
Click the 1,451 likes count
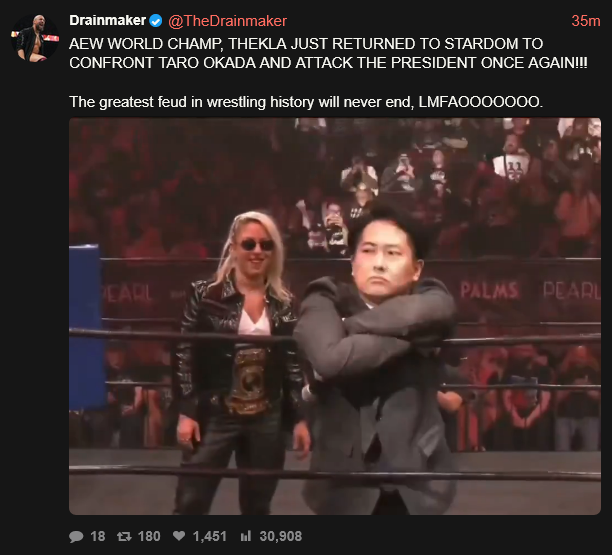[210, 536]
